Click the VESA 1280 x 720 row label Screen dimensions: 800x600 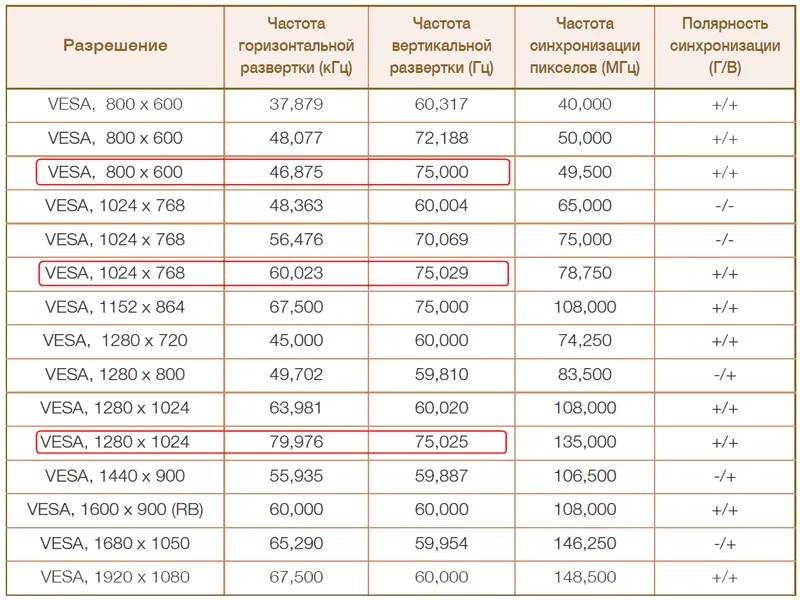tap(115, 340)
